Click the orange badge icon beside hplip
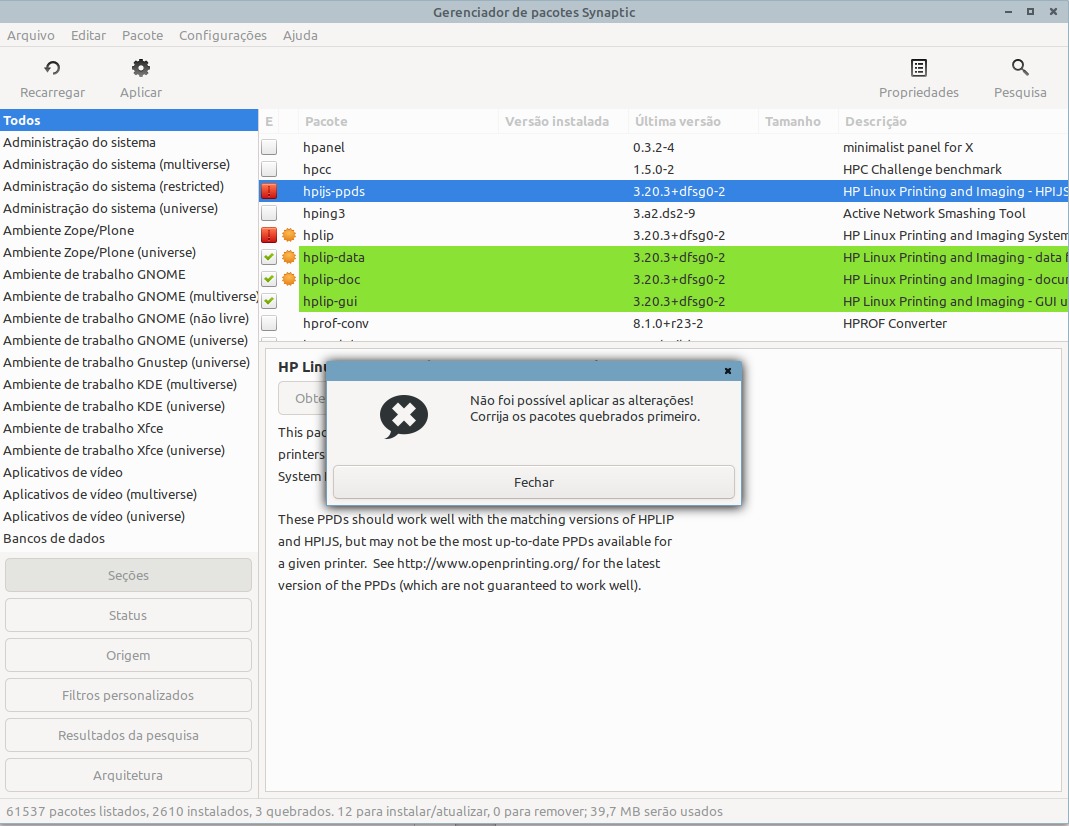 [x=289, y=235]
